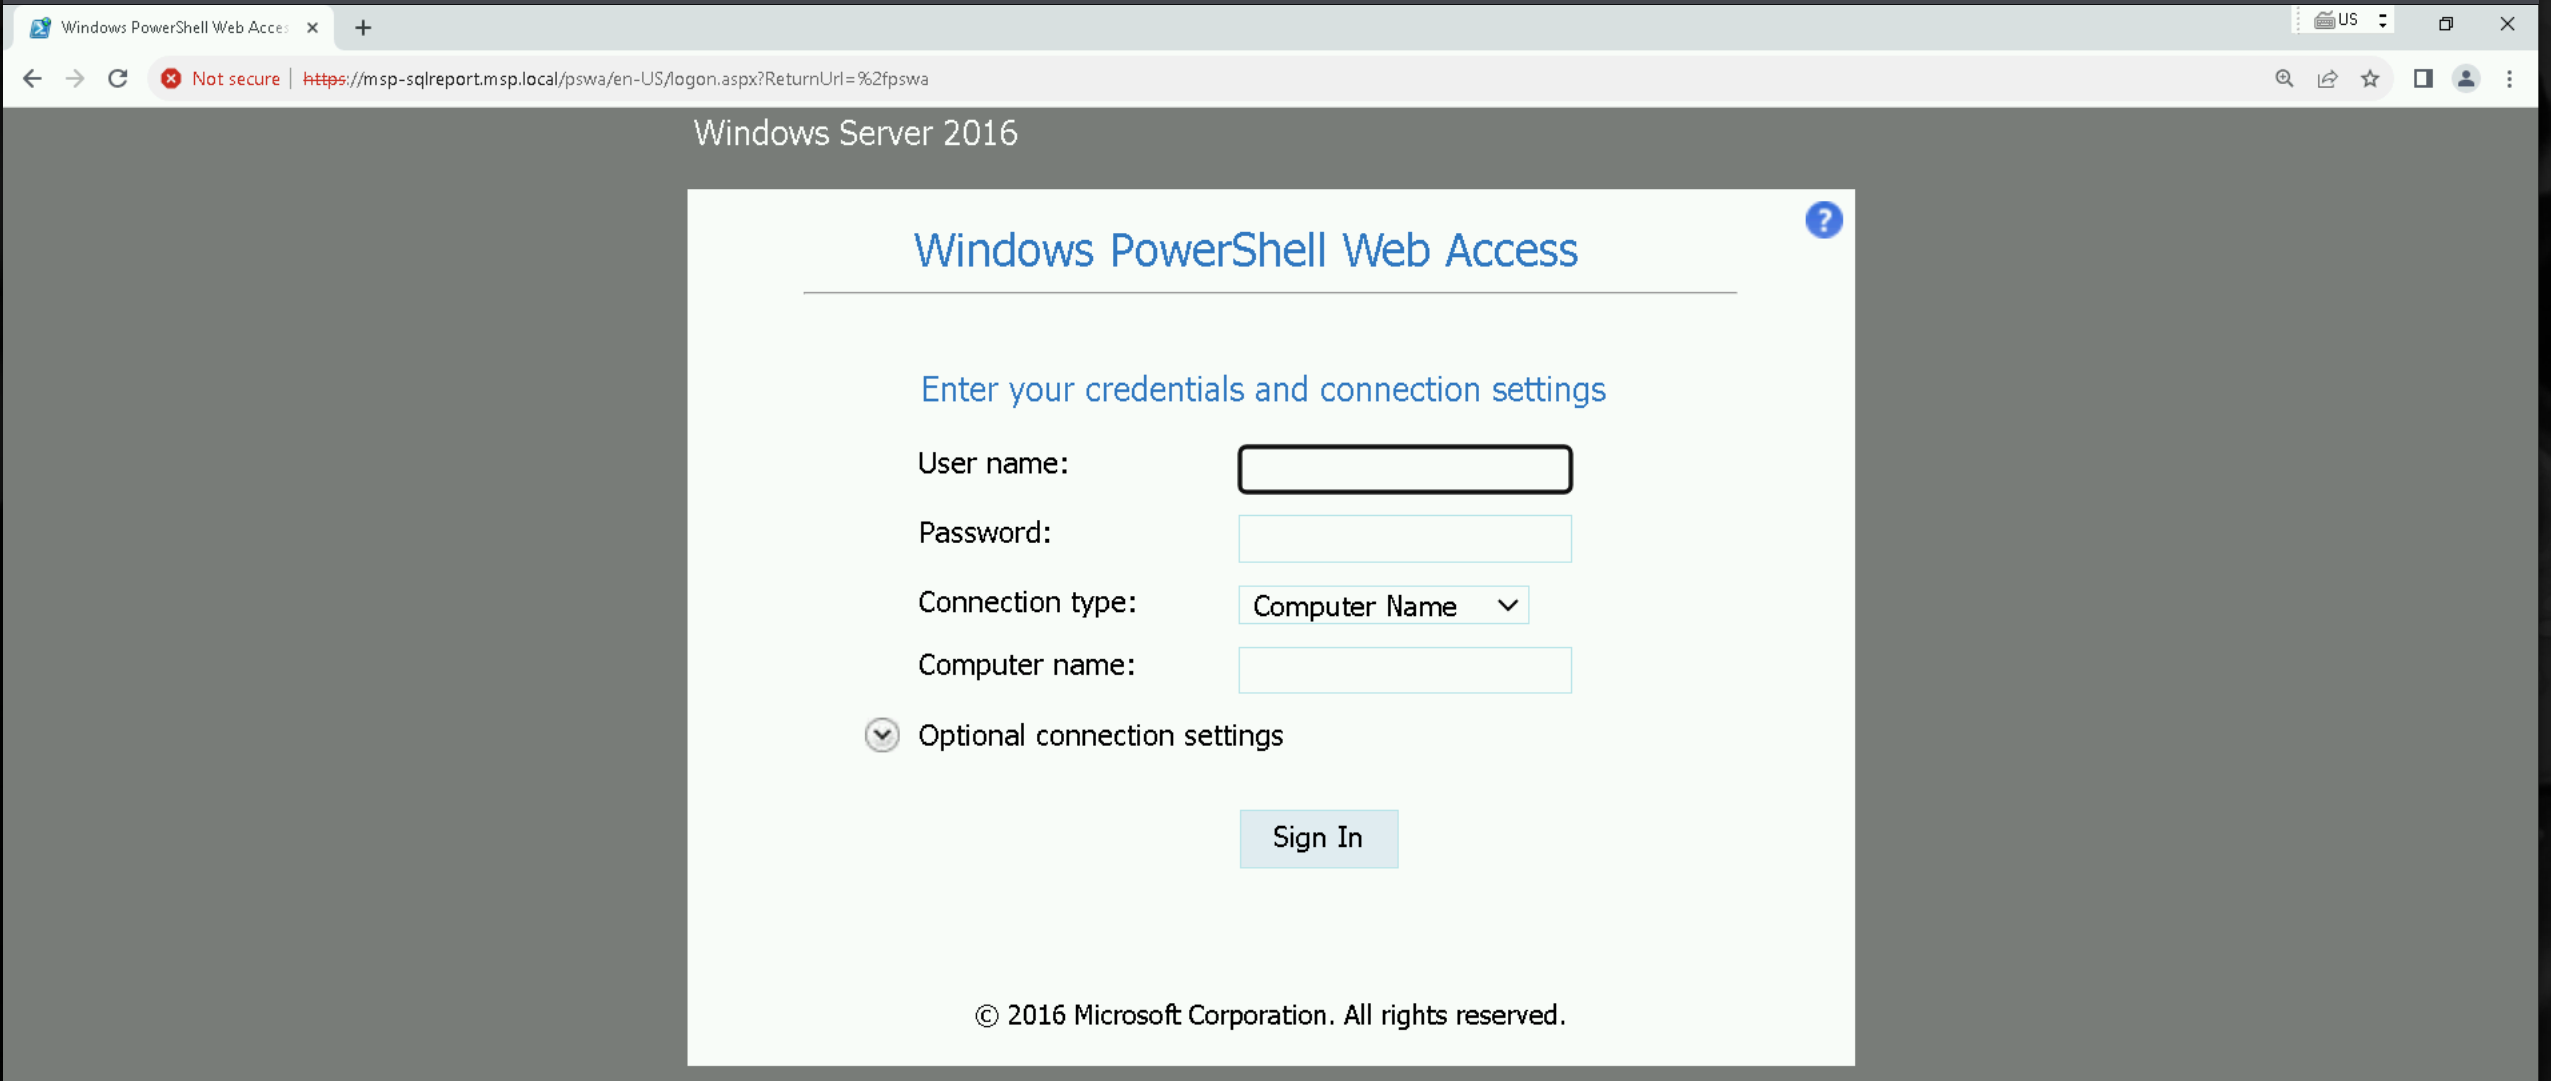Go back to the previous page
Viewport: 2551px width, 1081px height.
click(x=32, y=79)
